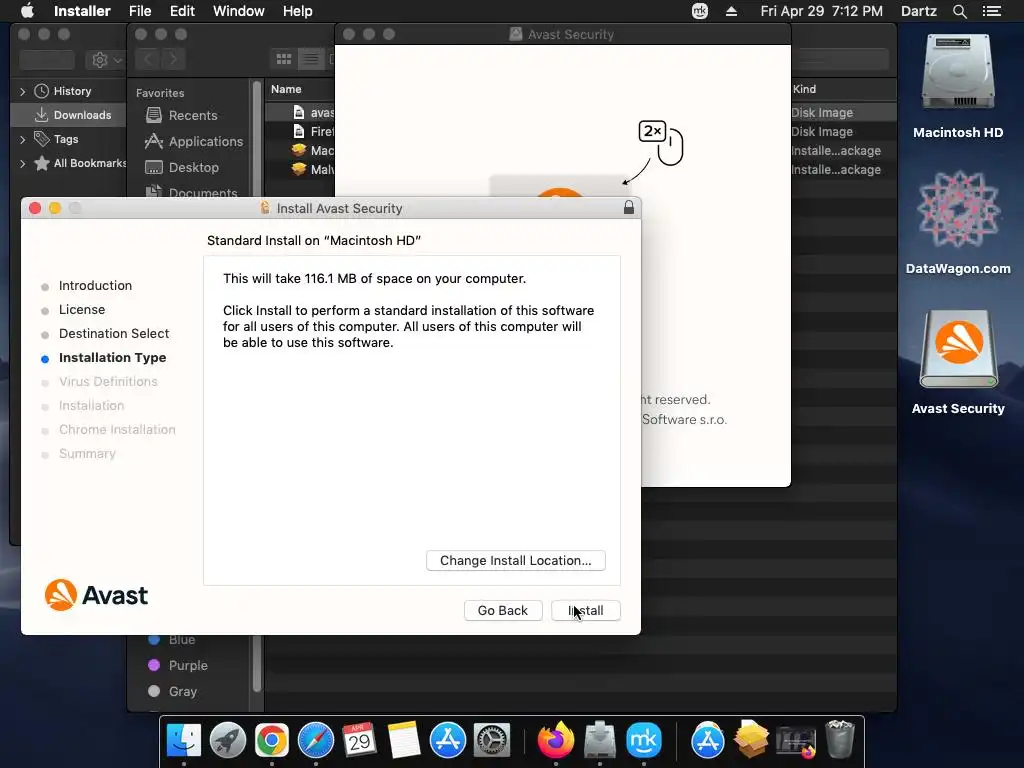Click the Go Back button
This screenshot has height=768, width=1024.
pos(503,611)
